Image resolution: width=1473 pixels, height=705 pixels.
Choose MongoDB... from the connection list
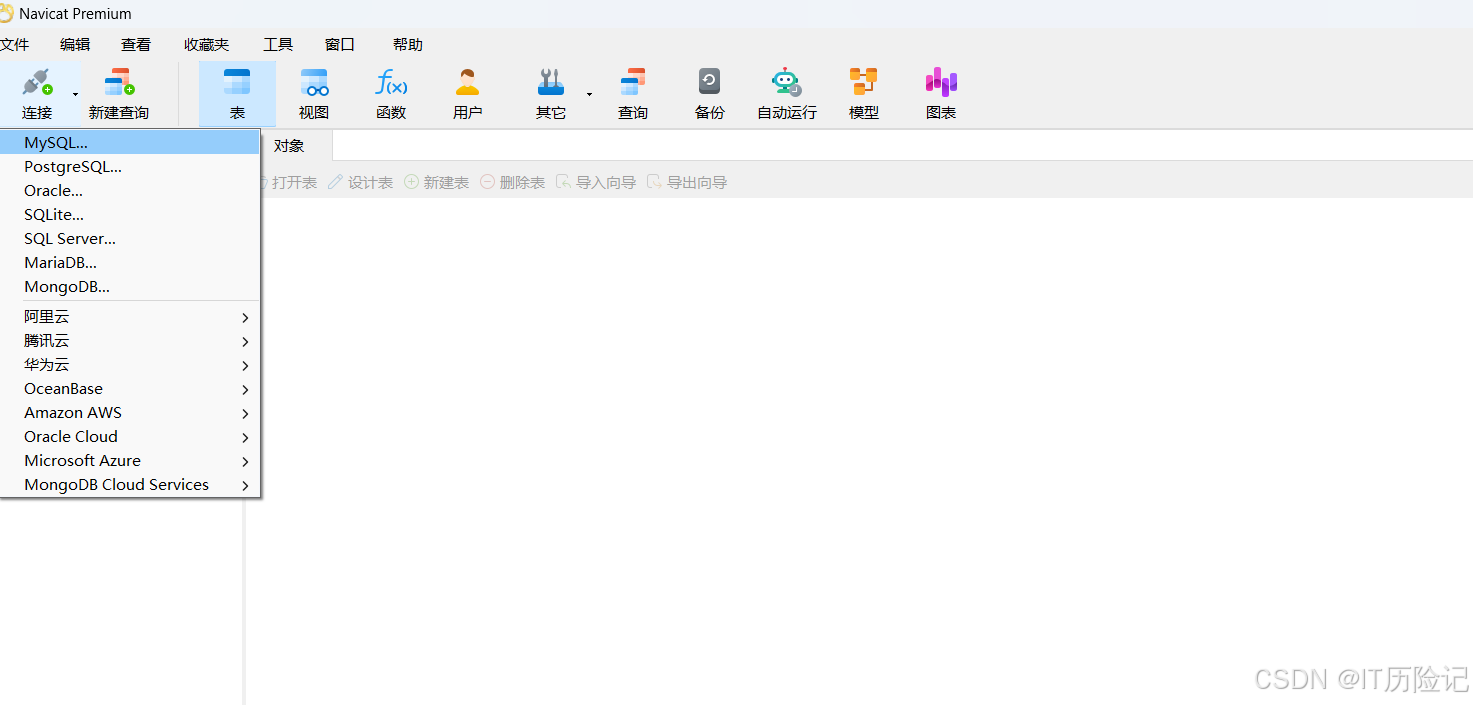[x=130, y=287]
